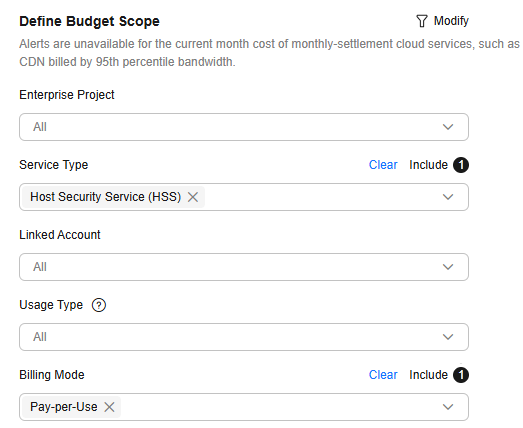
Task: Clear the Billing Mode selection
Action: (383, 375)
